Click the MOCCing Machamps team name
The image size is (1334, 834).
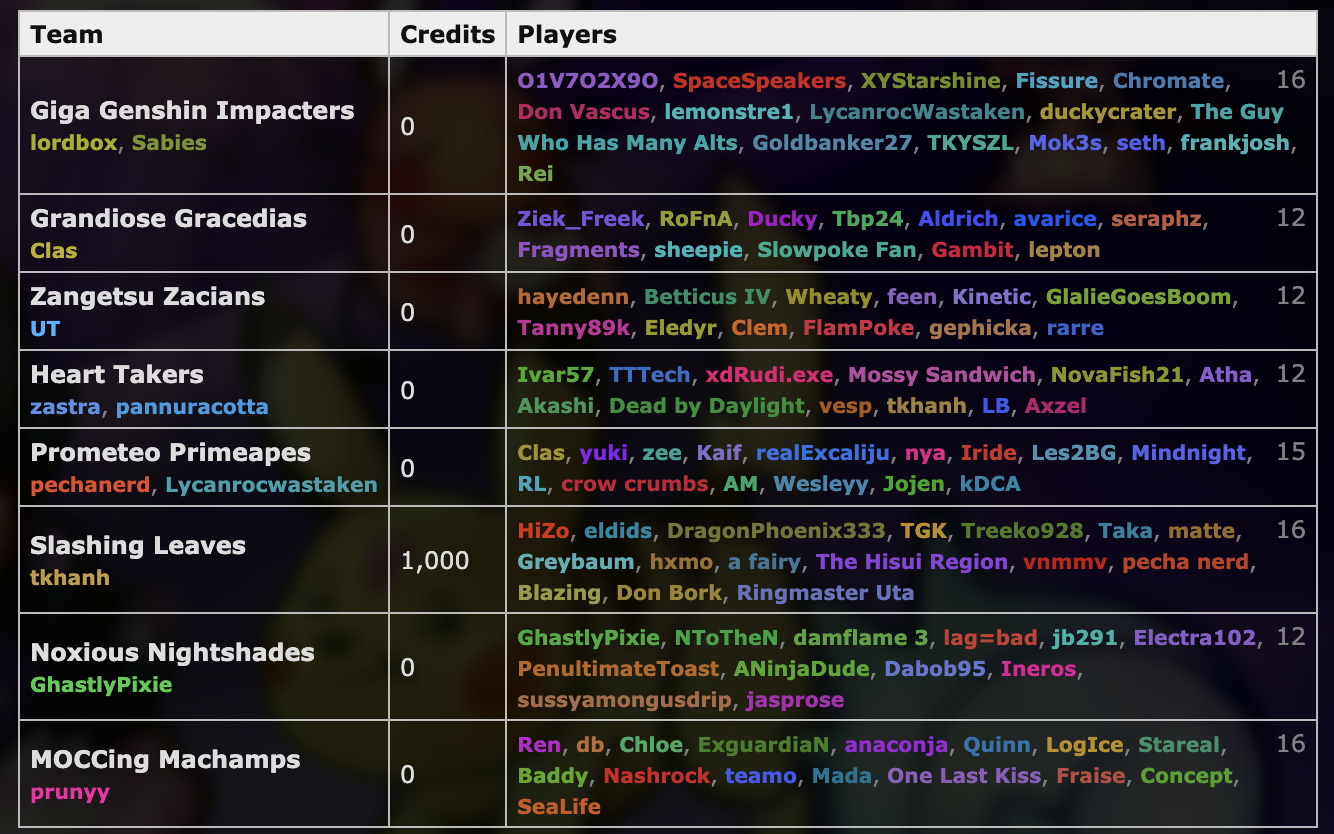coord(166,760)
